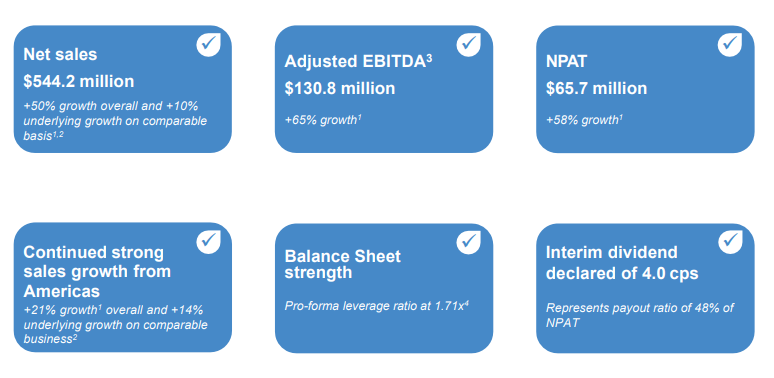Click the Balance Sheet strength heading
Viewport: 774px width, 378px height.
pos(343,264)
